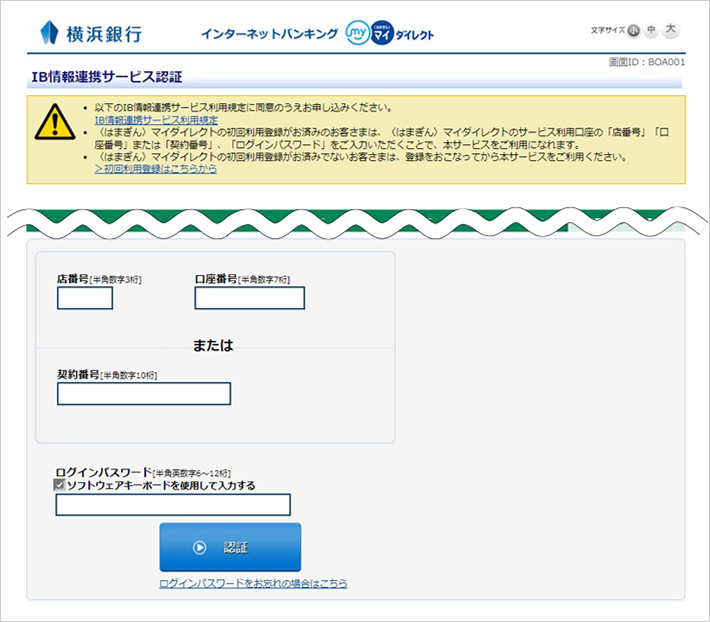
Task: Set text size to large (大)
Action: (x=671, y=29)
